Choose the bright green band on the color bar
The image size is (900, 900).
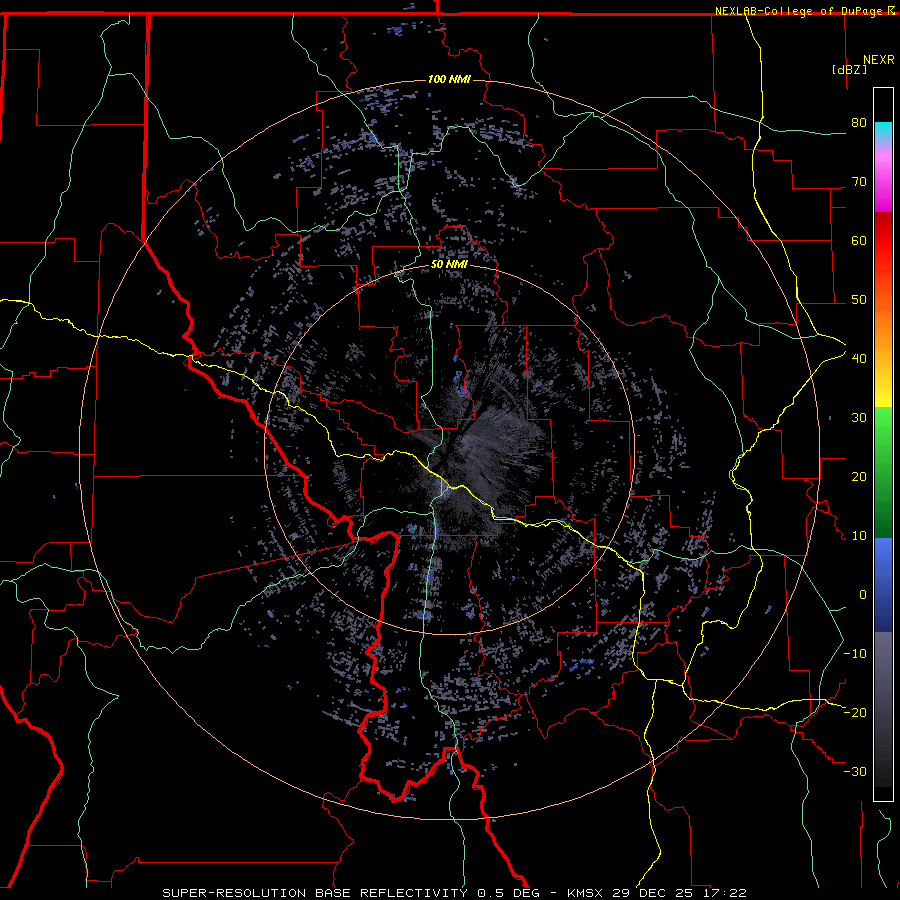[x=883, y=440]
